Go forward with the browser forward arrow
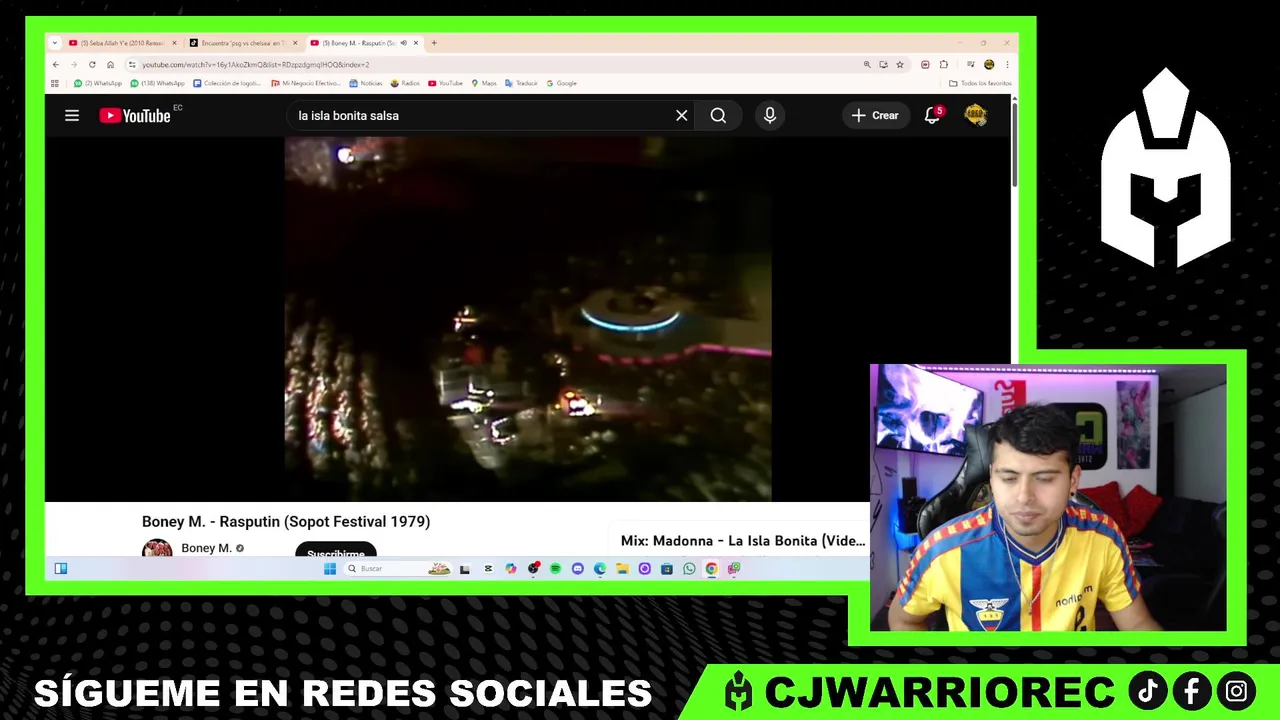1280x720 pixels. [x=74, y=65]
